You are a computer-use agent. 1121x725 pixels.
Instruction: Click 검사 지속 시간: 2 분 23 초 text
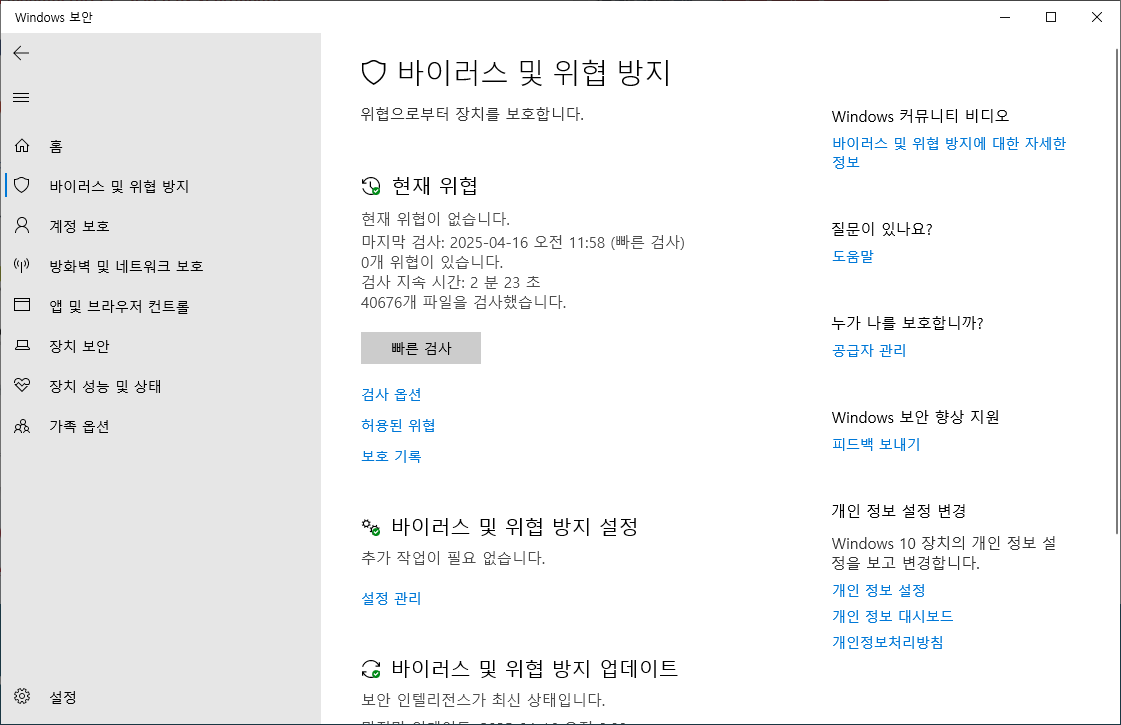(450, 282)
